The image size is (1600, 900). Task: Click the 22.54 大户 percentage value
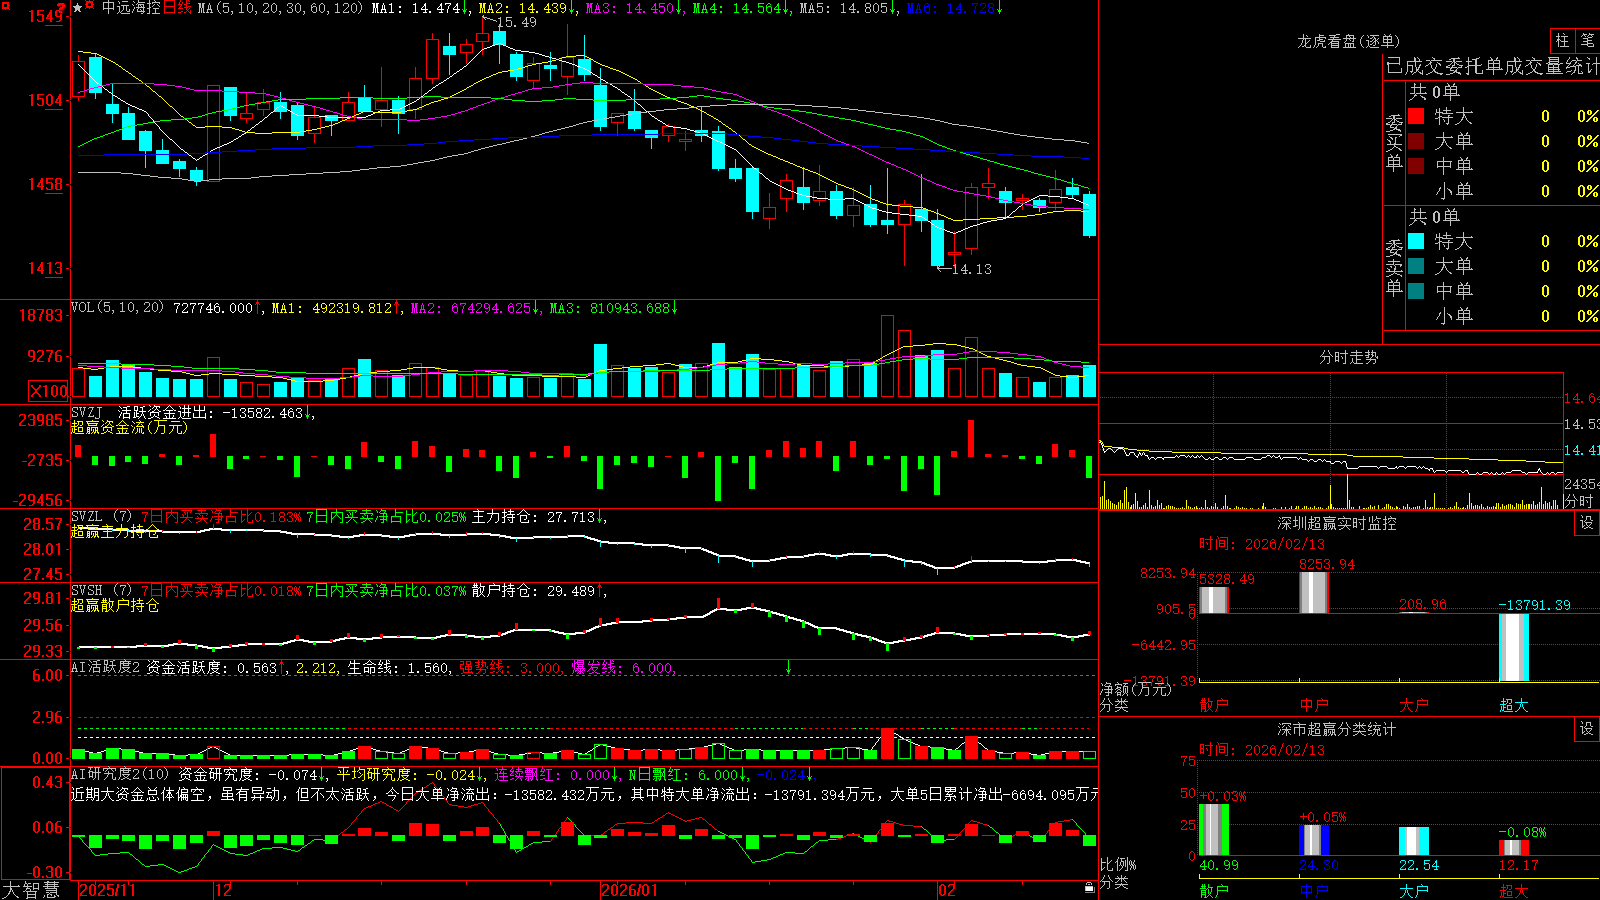tap(1419, 865)
